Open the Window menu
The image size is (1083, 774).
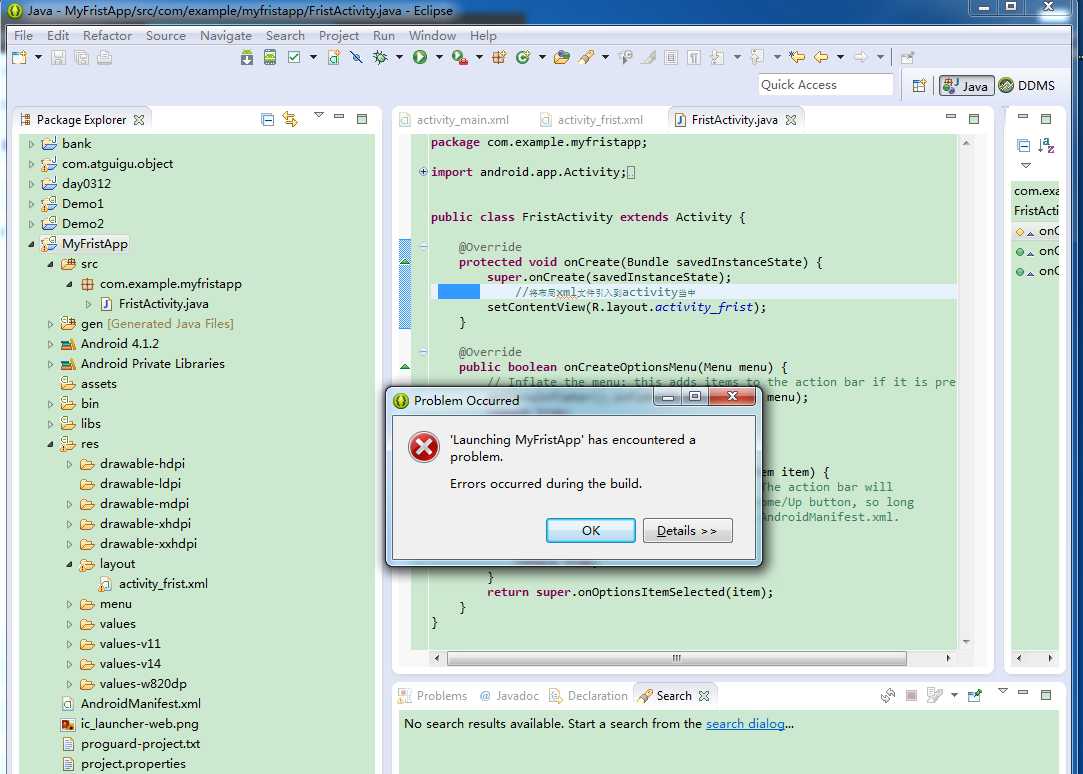(x=432, y=36)
